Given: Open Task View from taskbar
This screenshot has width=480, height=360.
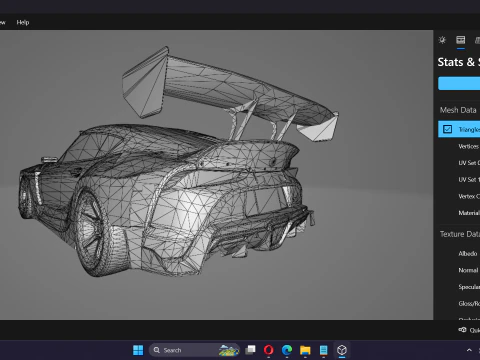Looking at the screenshot, I should [x=250, y=350].
